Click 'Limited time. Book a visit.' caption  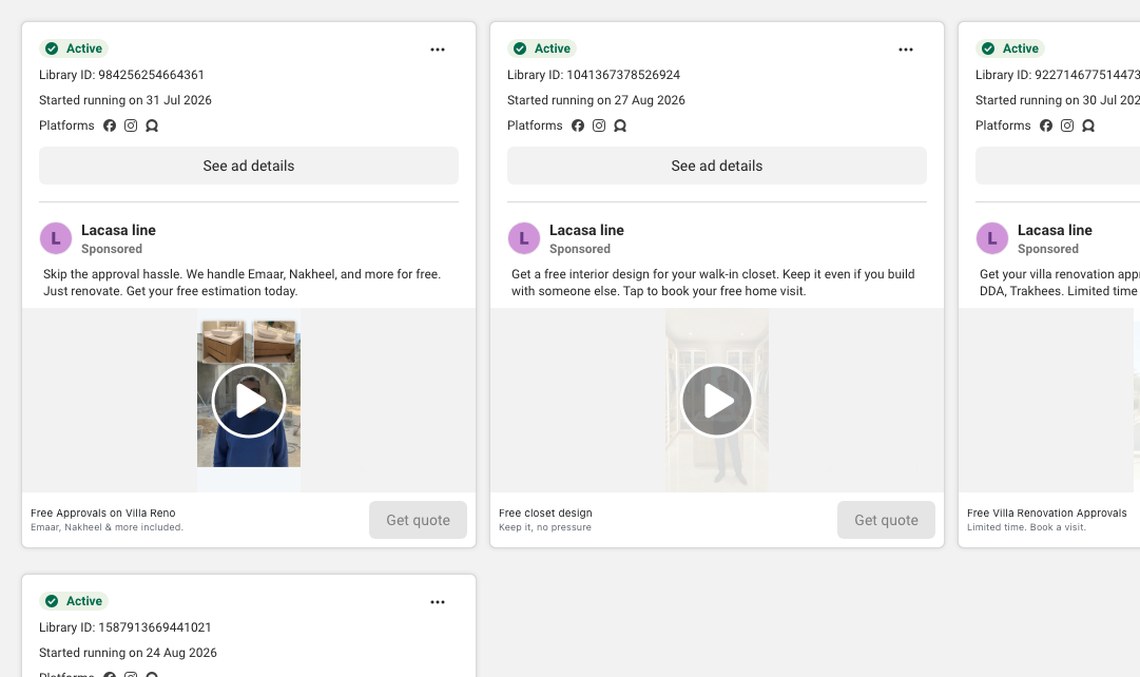1027,527
